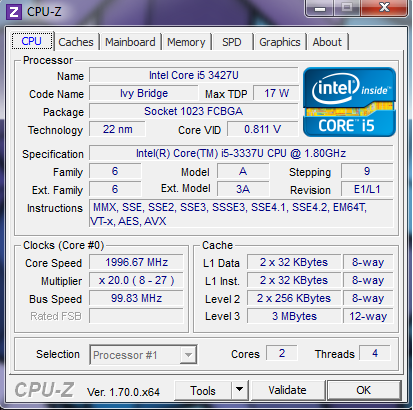
Task: Select the Ivy Bridge code name value
Action: (144, 93)
